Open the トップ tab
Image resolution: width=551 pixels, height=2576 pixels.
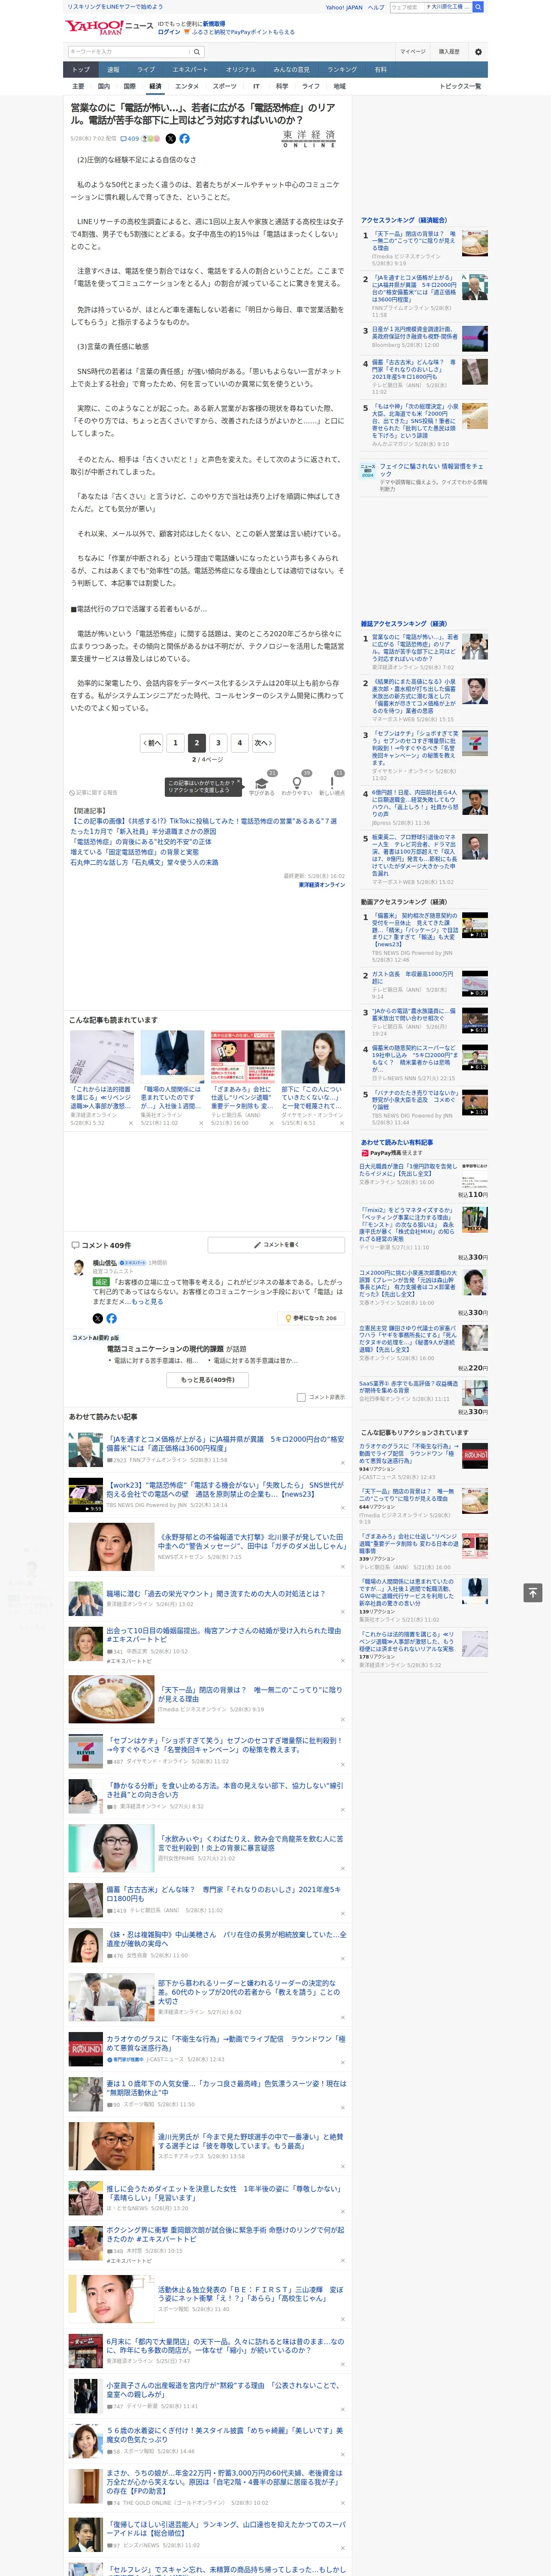(x=81, y=70)
